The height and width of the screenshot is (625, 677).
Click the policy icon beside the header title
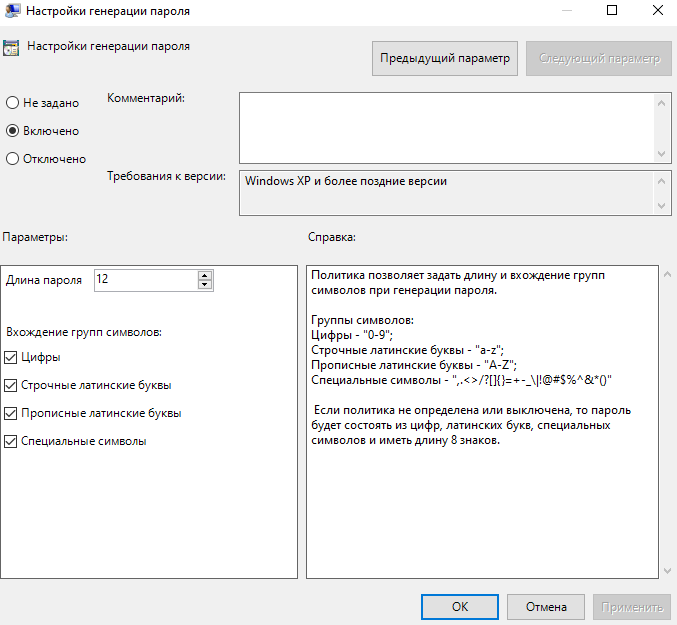coord(10,47)
